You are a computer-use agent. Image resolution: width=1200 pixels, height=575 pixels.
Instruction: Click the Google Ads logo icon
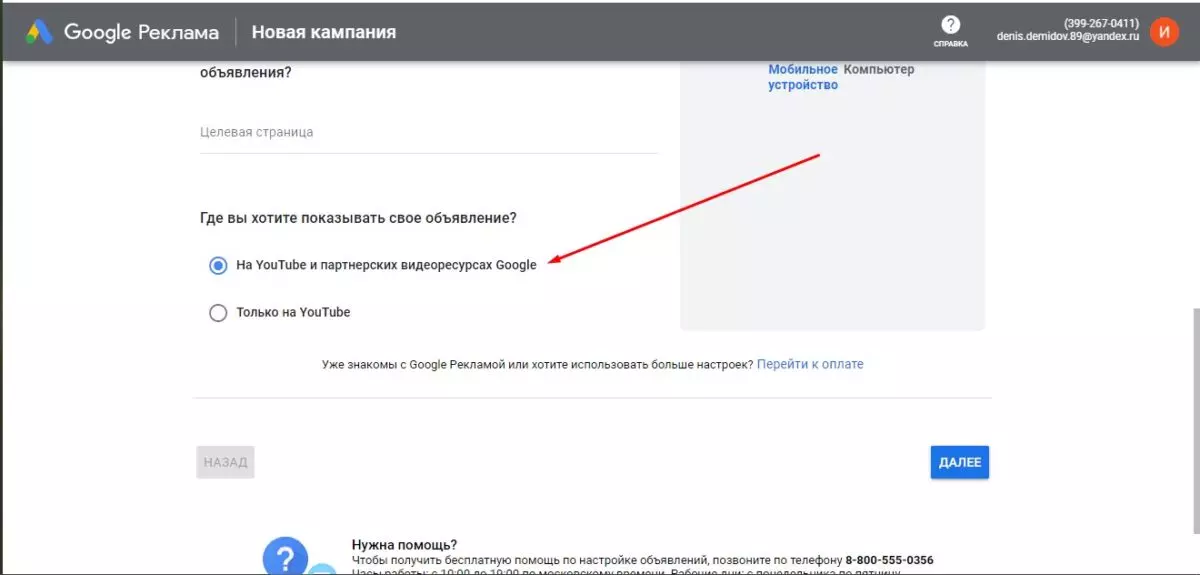click(39, 32)
